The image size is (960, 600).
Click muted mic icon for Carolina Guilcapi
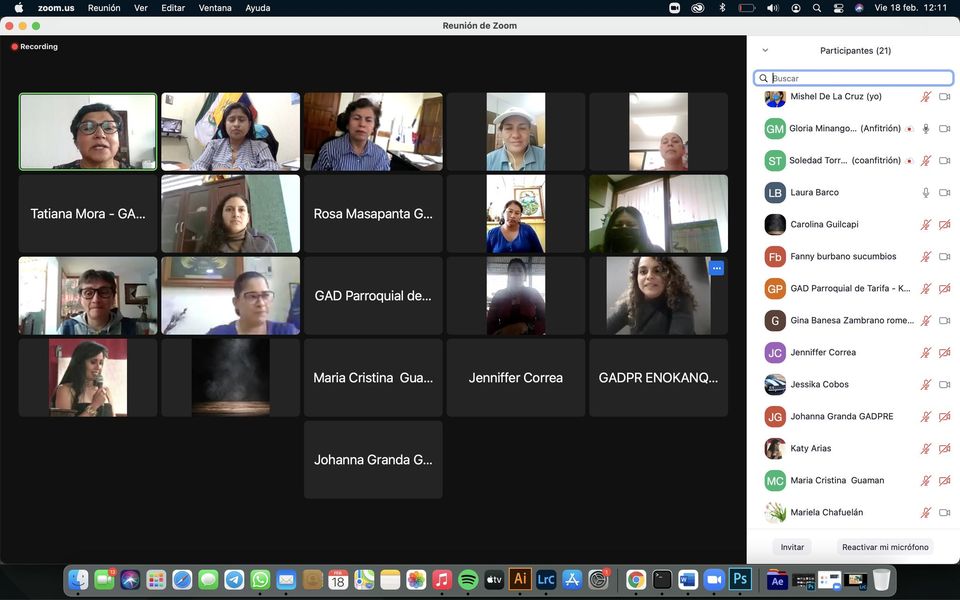(926, 225)
